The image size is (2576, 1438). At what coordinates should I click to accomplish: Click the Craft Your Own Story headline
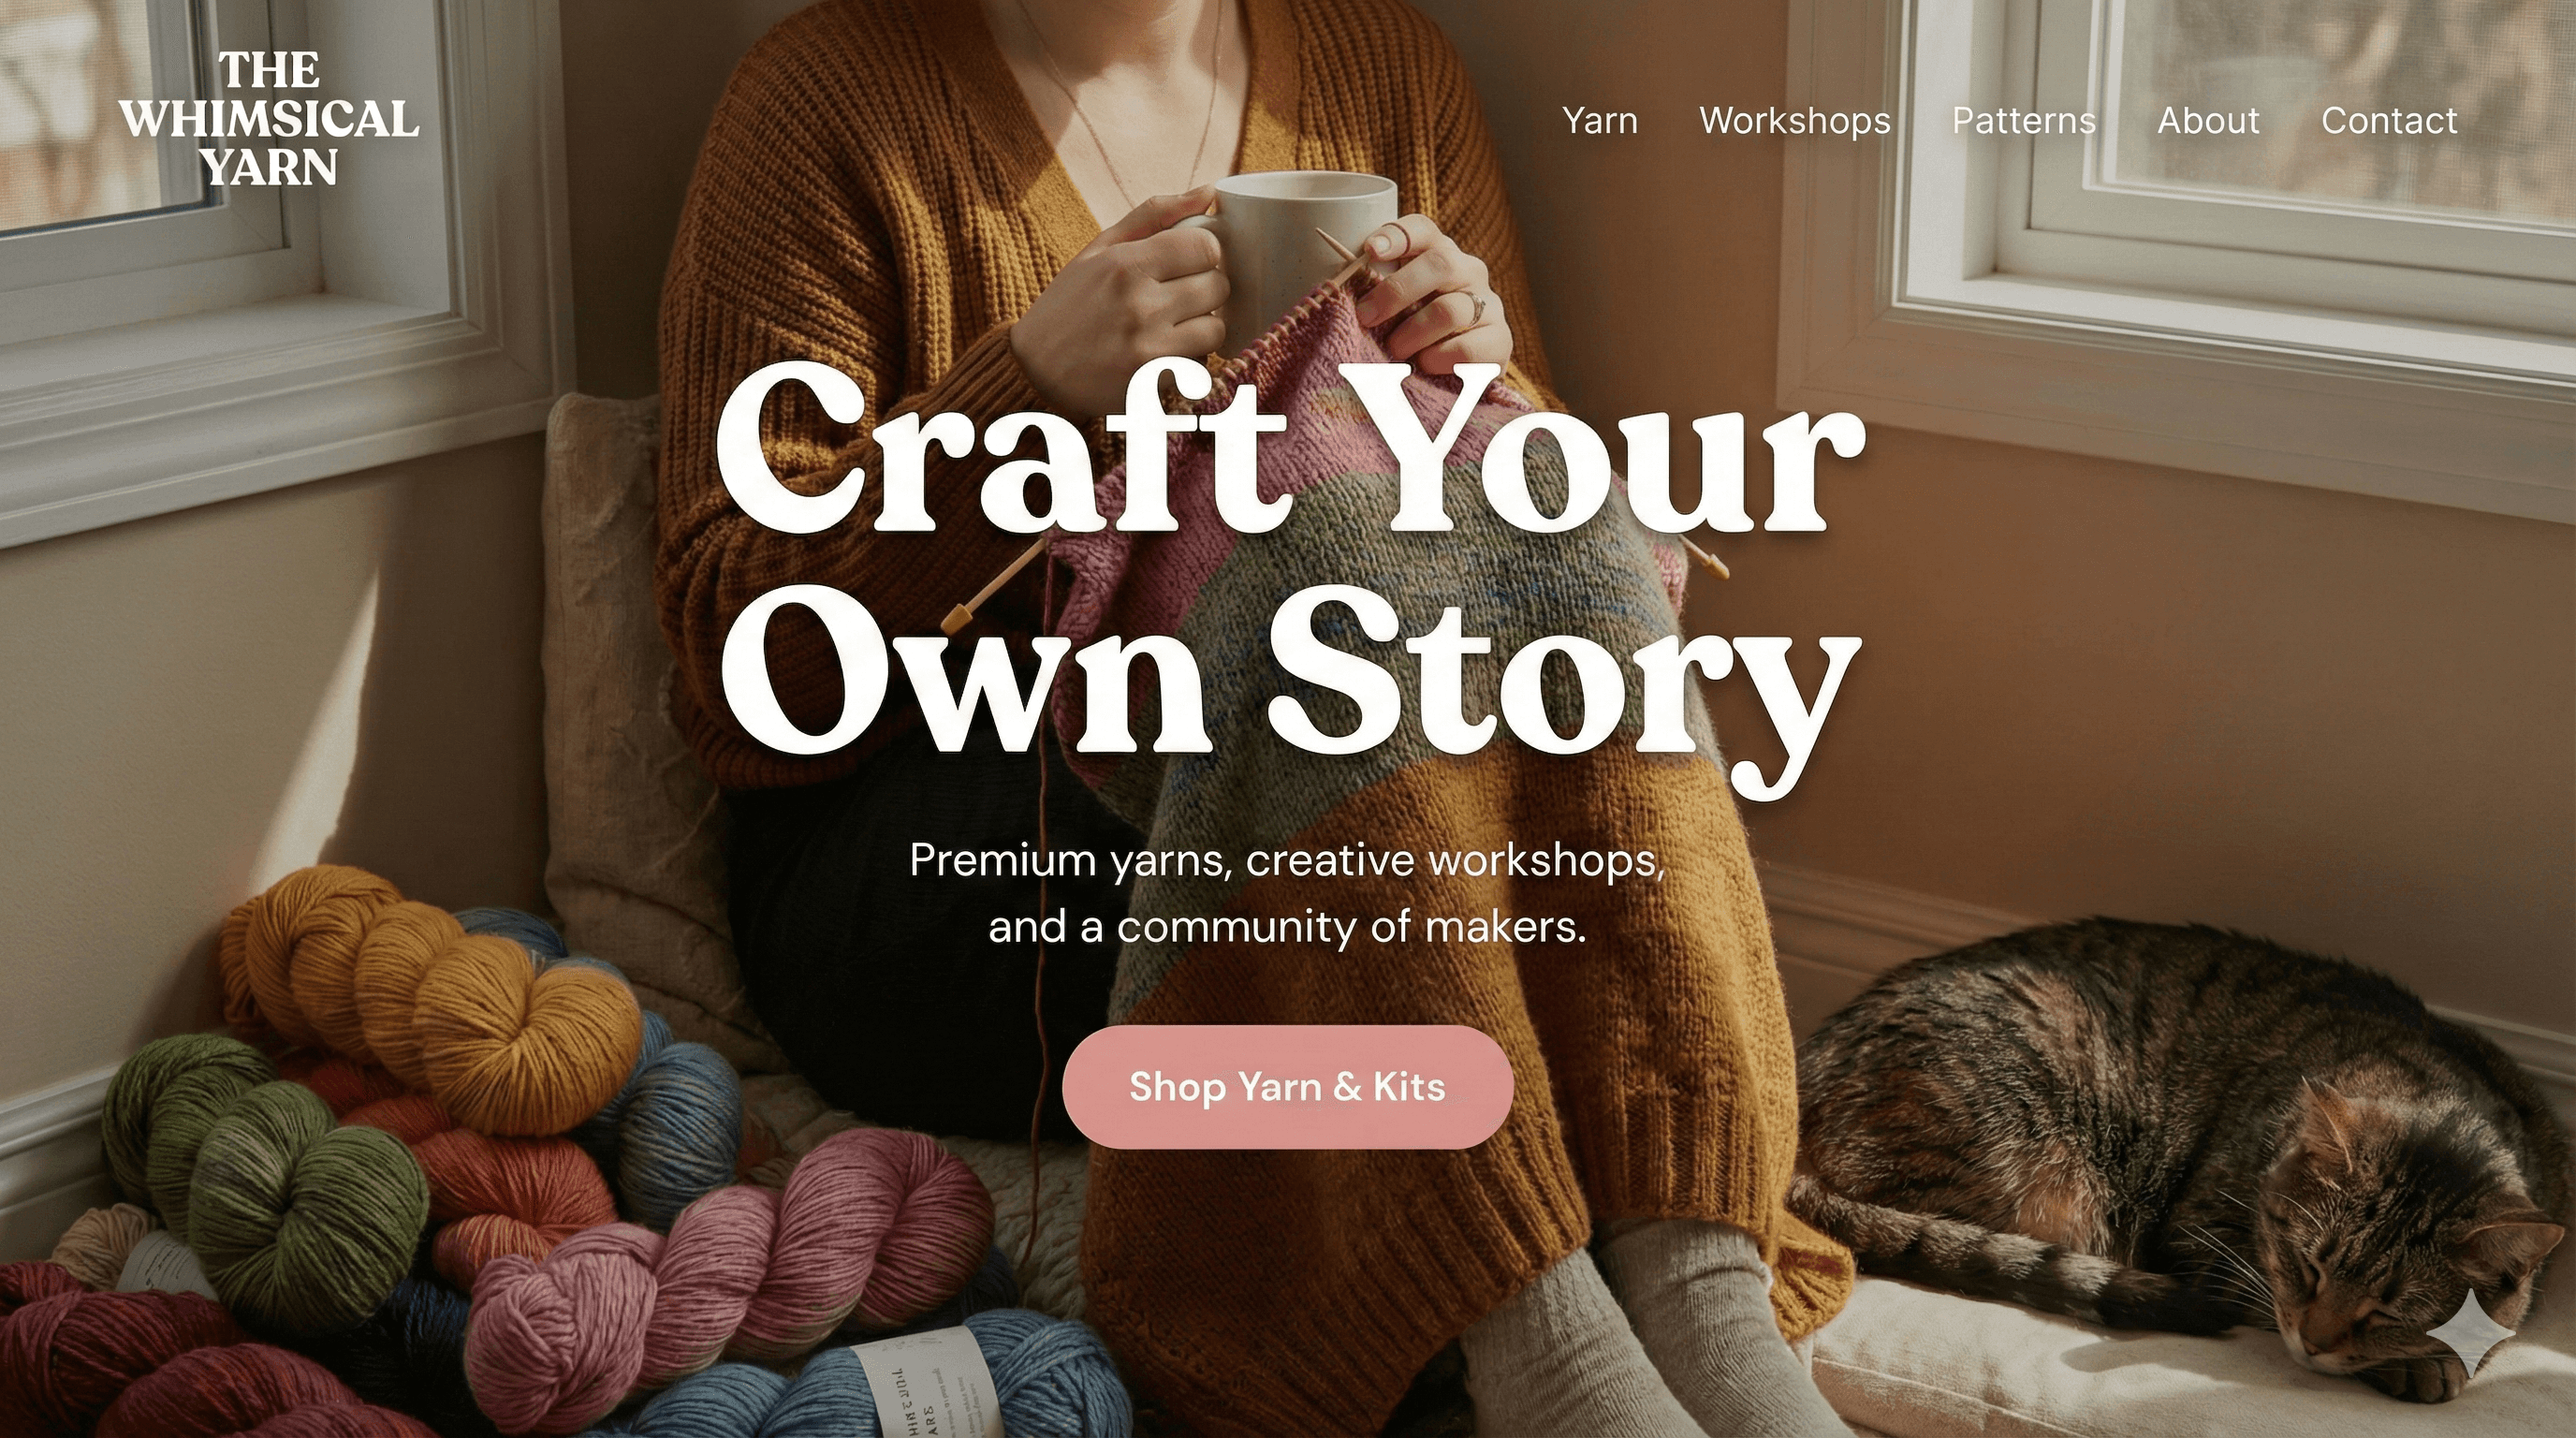coord(1289,575)
